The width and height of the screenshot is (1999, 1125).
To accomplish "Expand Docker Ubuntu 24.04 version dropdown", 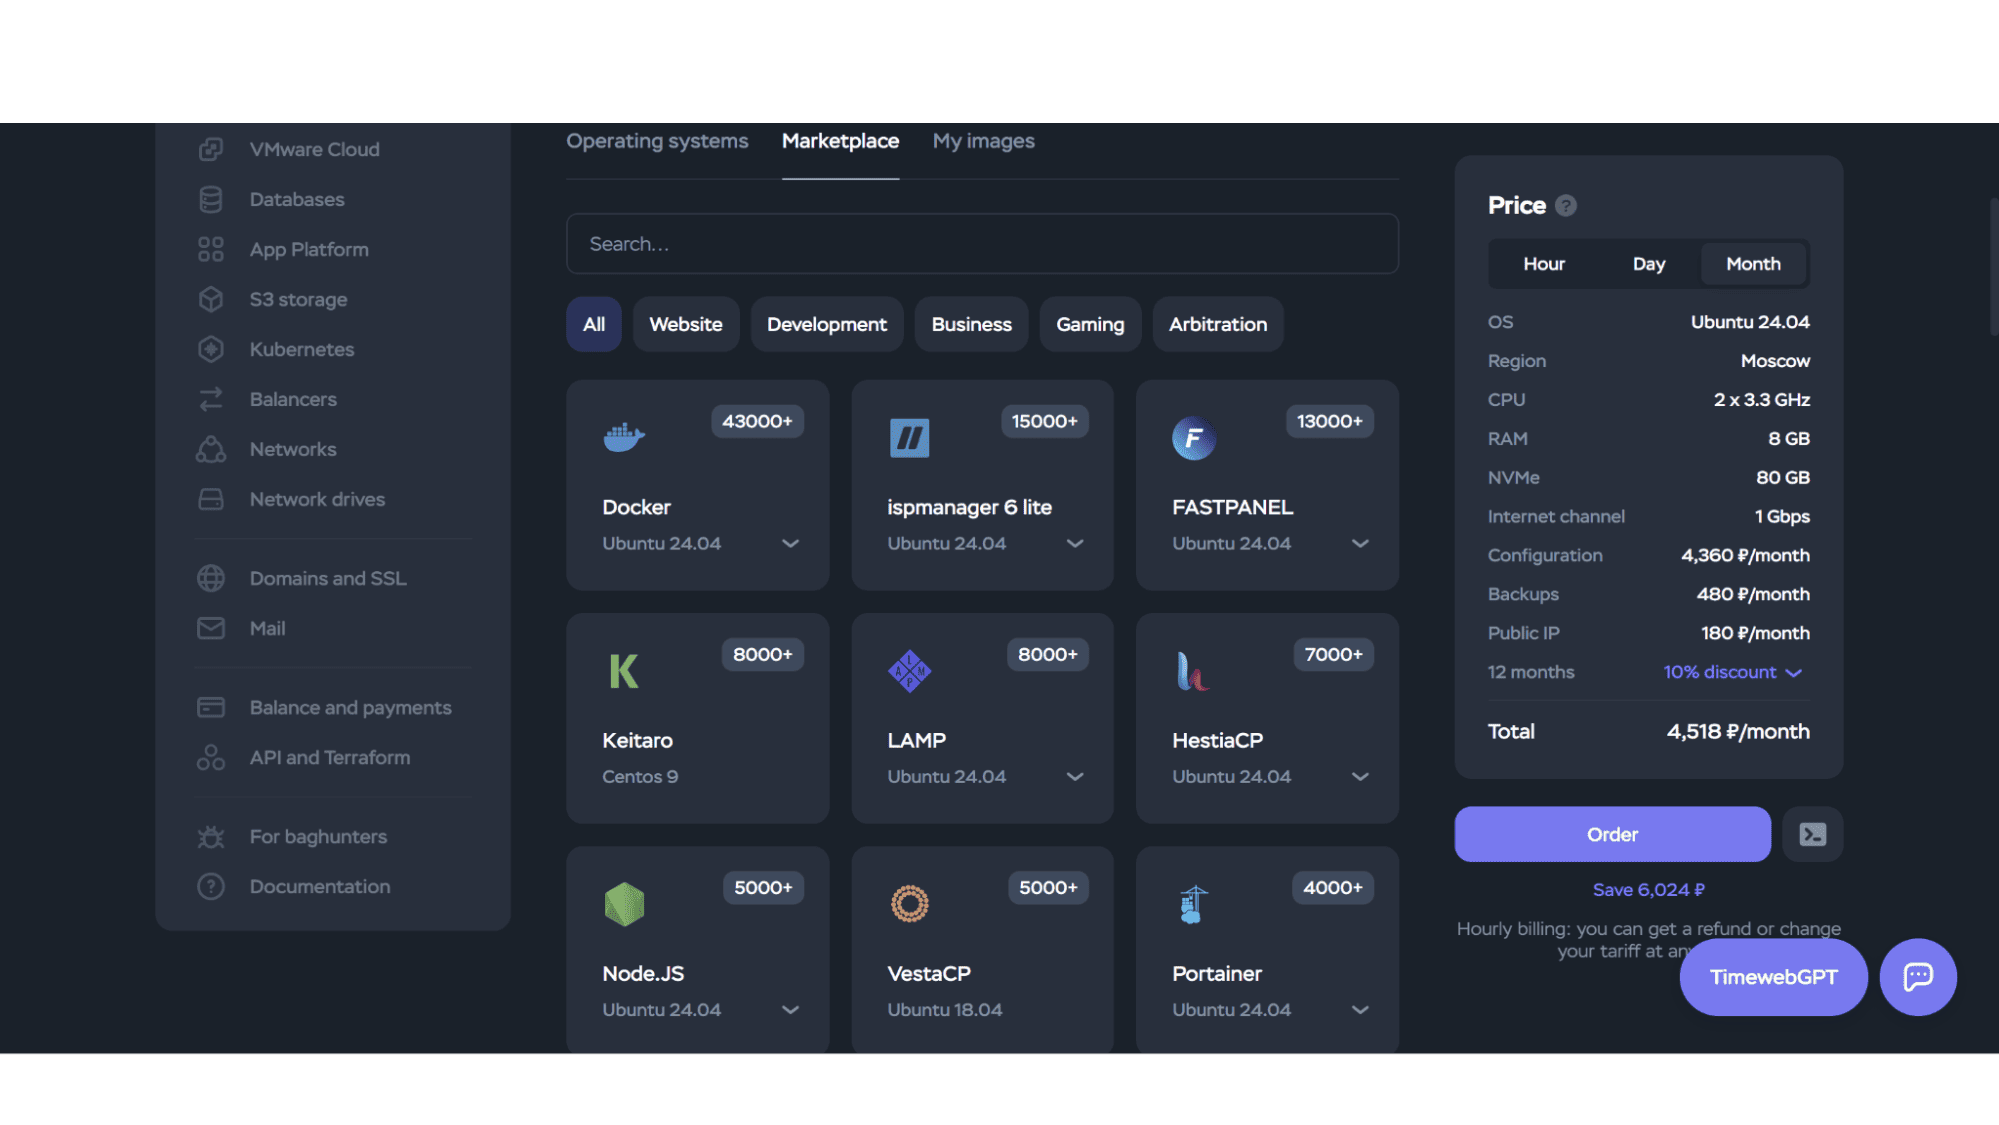I will pos(790,543).
